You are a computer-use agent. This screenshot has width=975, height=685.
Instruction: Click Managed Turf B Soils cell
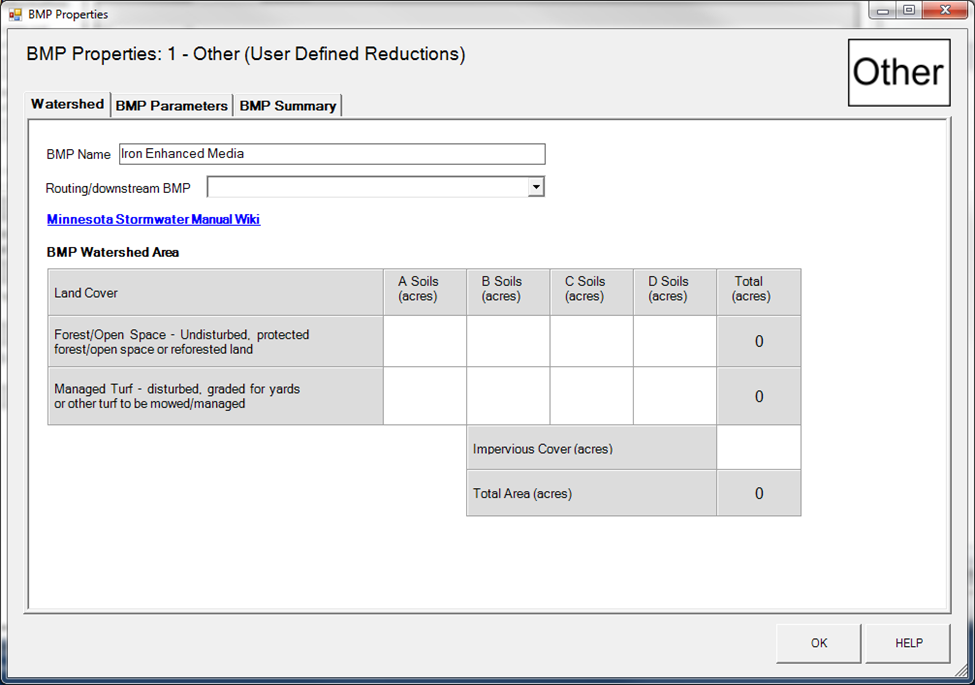tap(508, 396)
